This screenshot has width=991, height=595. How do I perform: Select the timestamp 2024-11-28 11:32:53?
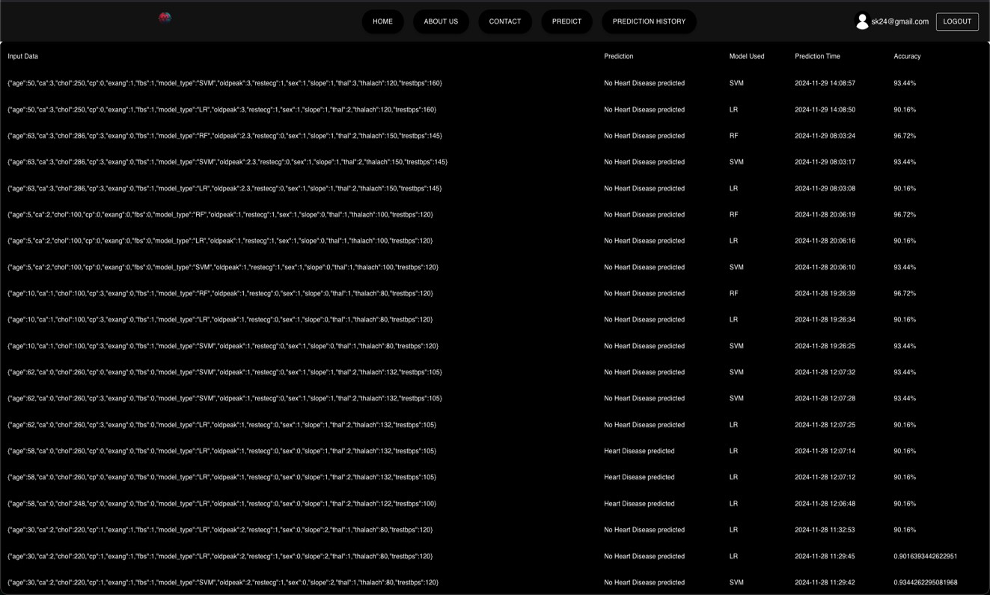click(x=825, y=530)
